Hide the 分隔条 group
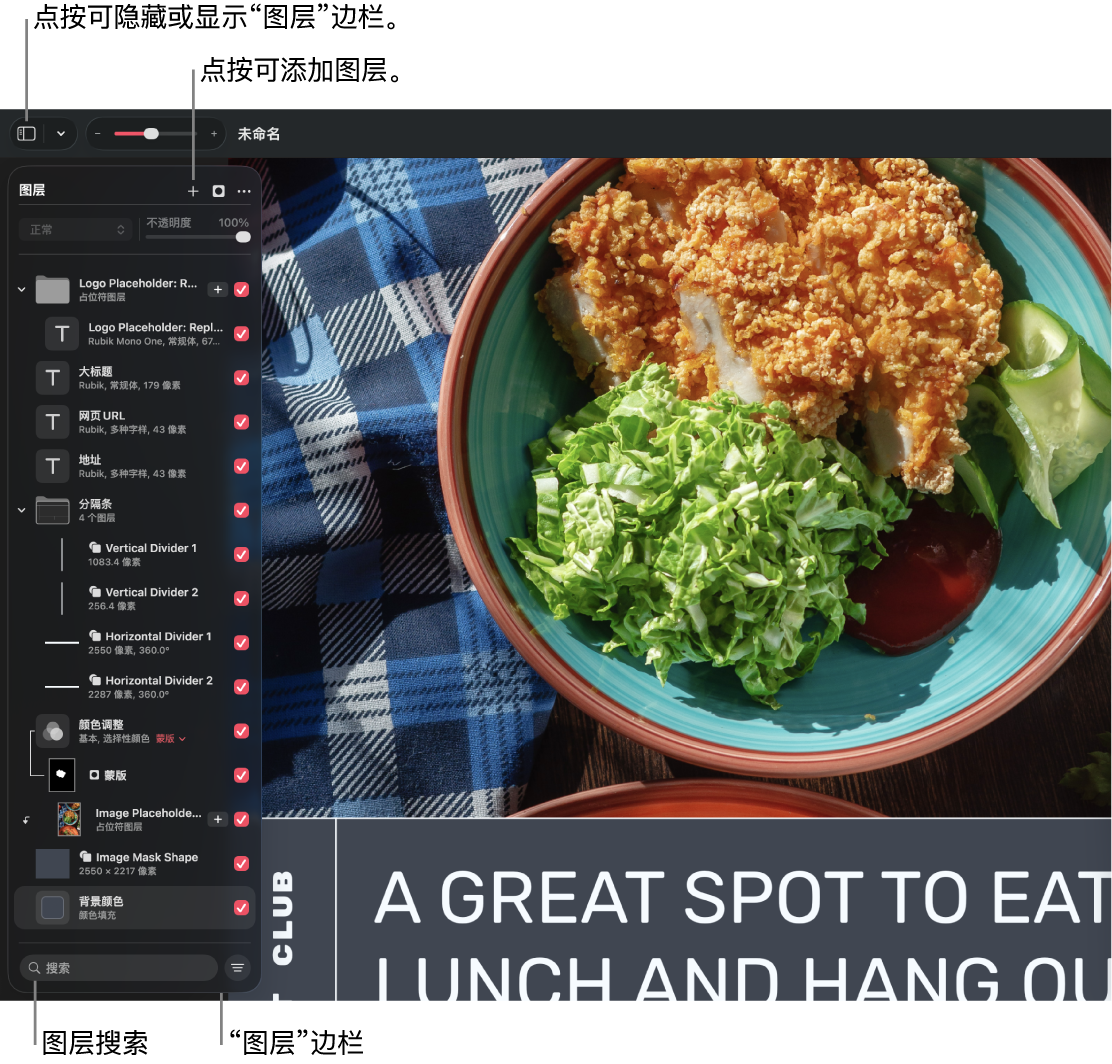The width and height of the screenshot is (1112, 1064). point(242,510)
